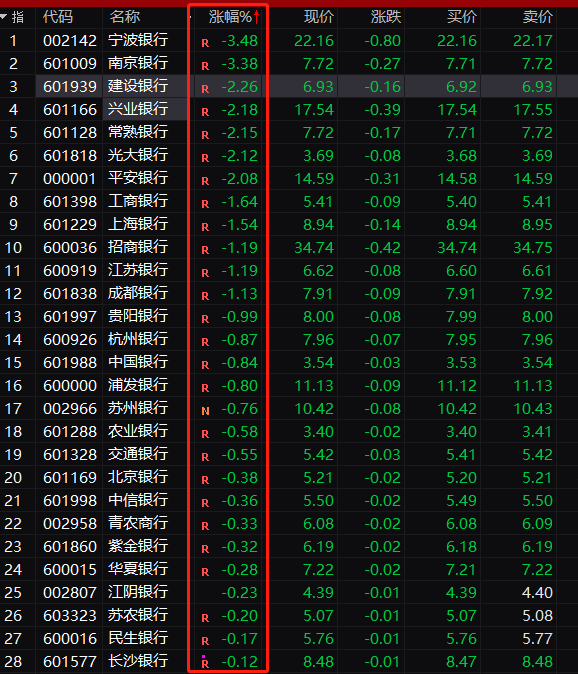Click the R icon in the 建设银行 row
578x674 pixels.
point(205,89)
